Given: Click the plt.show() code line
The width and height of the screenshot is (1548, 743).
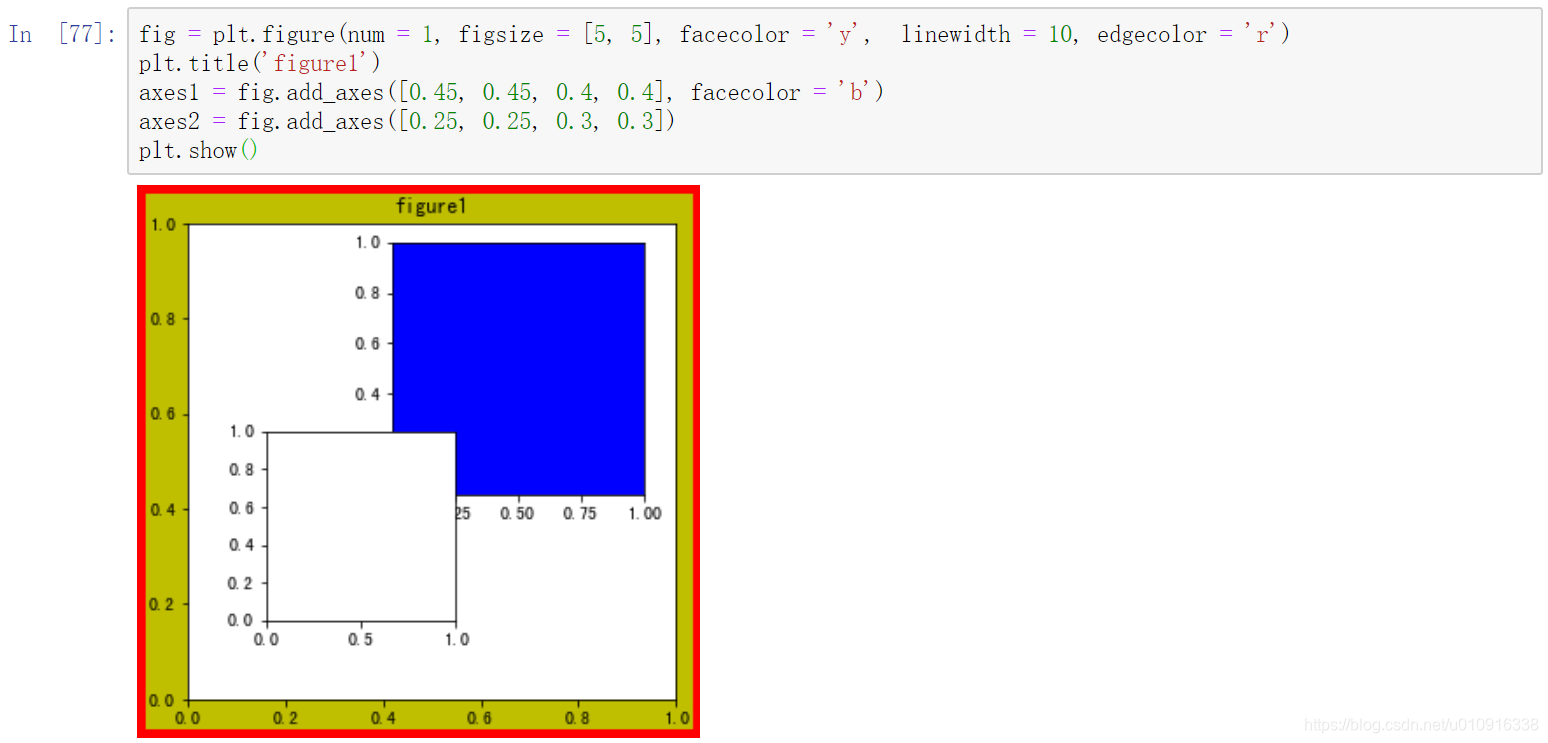Looking at the screenshot, I should (x=198, y=151).
